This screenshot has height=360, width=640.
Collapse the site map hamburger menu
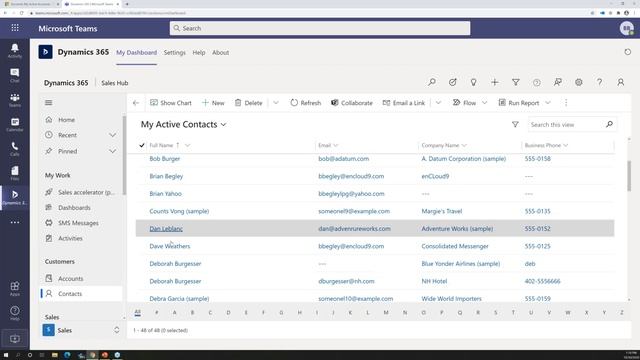tap(49, 102)
